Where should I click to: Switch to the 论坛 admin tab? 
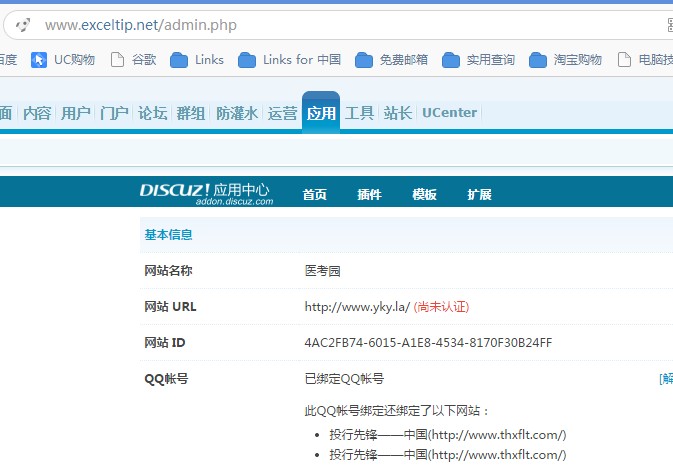click(x=152, y=113)
